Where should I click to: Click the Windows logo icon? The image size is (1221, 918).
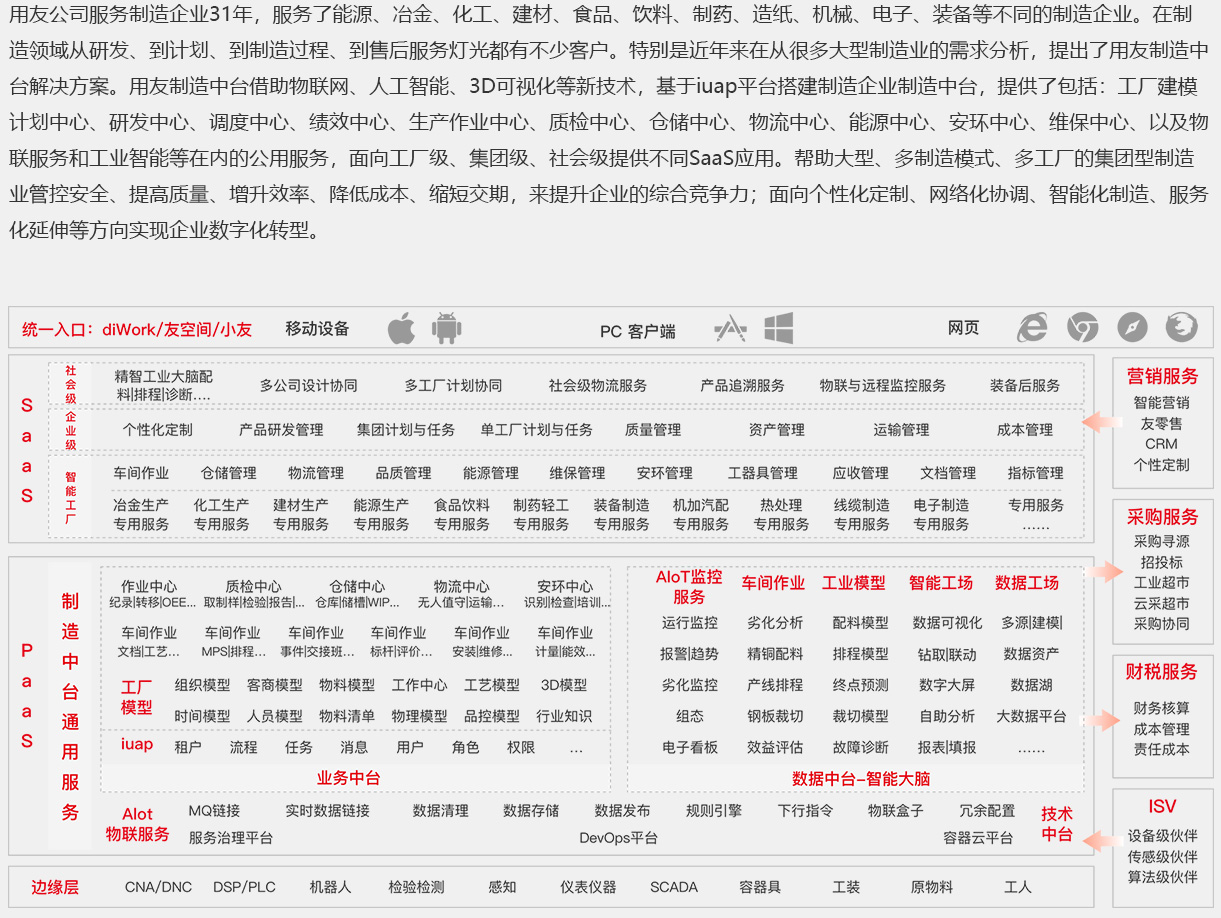(778, 328)
